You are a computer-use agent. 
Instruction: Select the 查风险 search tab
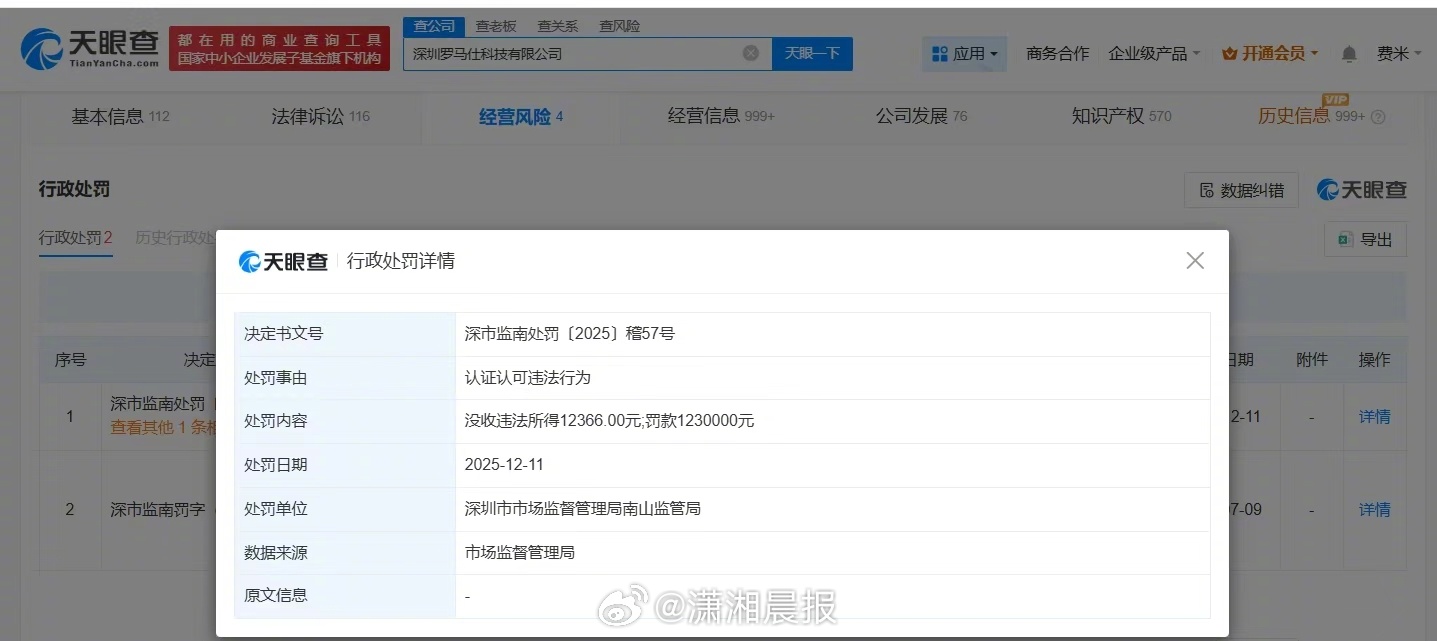pos(619,26)
